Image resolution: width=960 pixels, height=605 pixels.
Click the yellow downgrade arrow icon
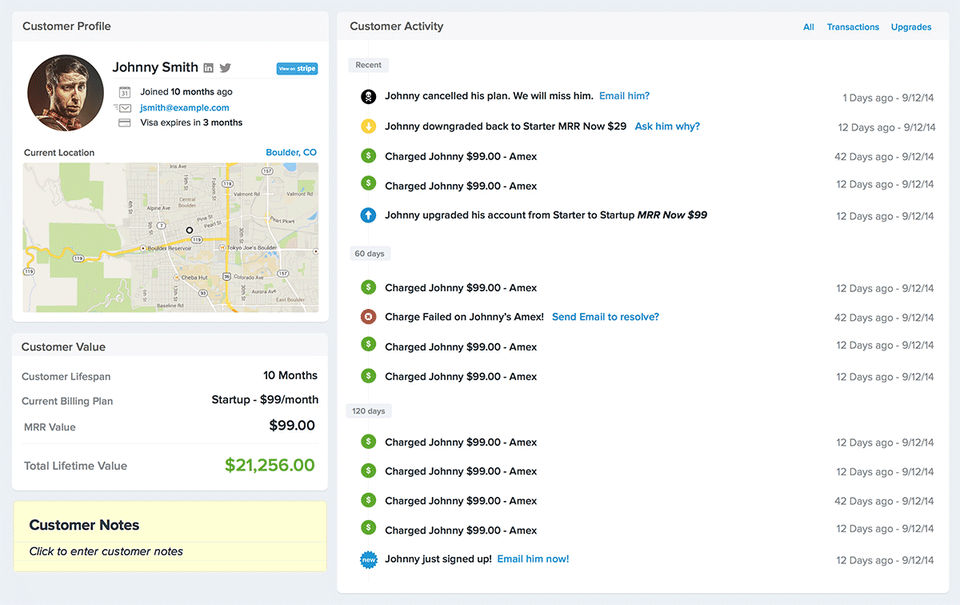pyautogui.click(x=368, y=127)
